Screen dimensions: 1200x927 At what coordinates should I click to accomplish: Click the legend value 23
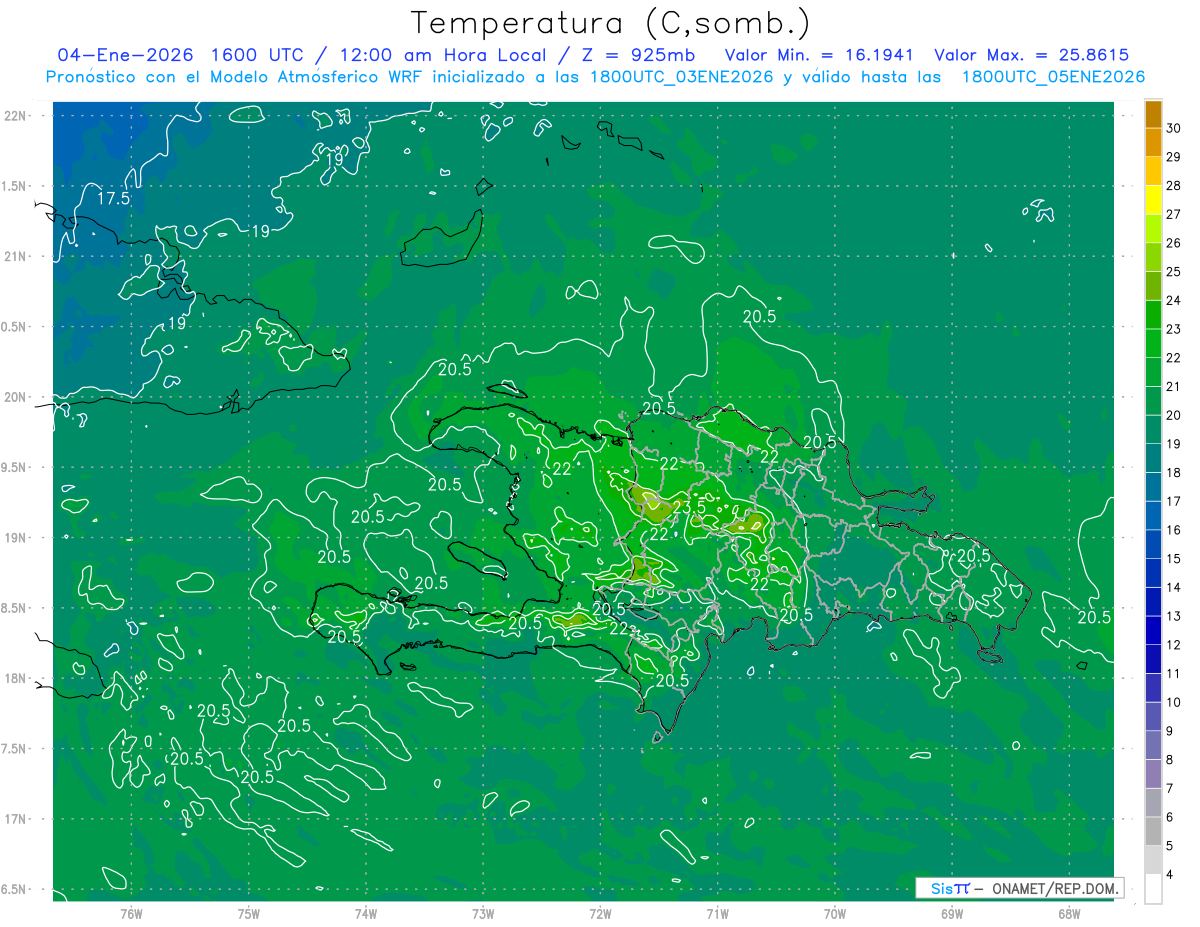pyautogui.click(x=1173, y=329)
